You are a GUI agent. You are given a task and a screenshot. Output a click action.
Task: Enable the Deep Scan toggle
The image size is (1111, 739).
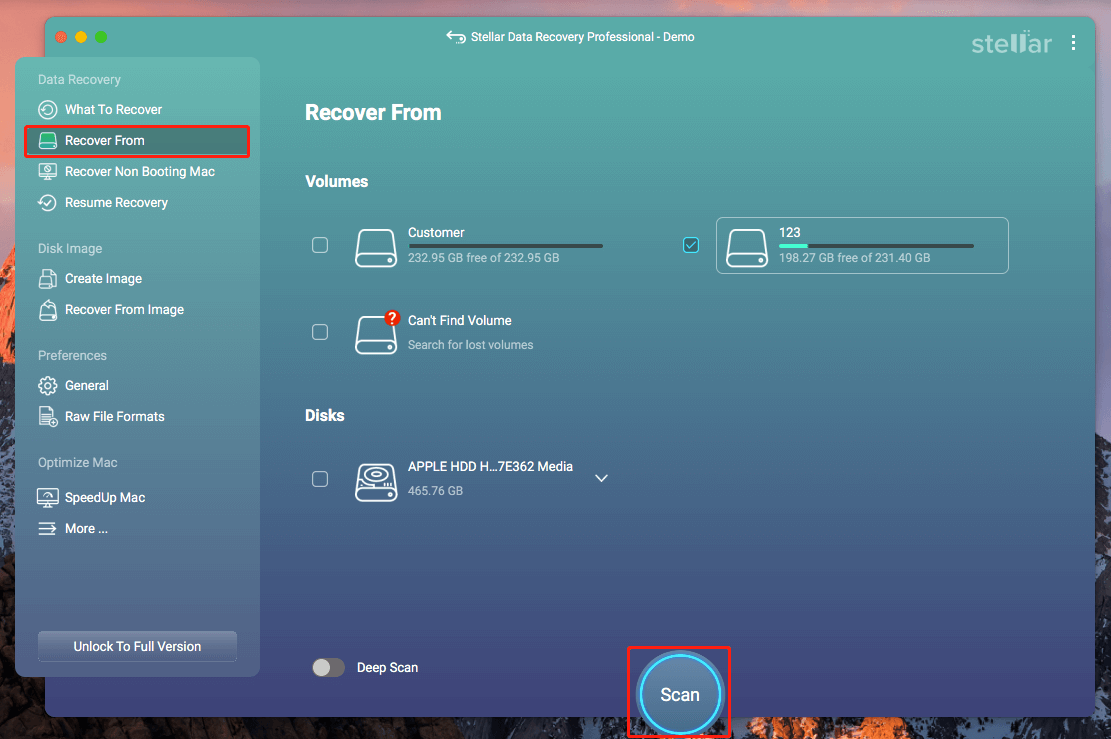tap(328, 667)
